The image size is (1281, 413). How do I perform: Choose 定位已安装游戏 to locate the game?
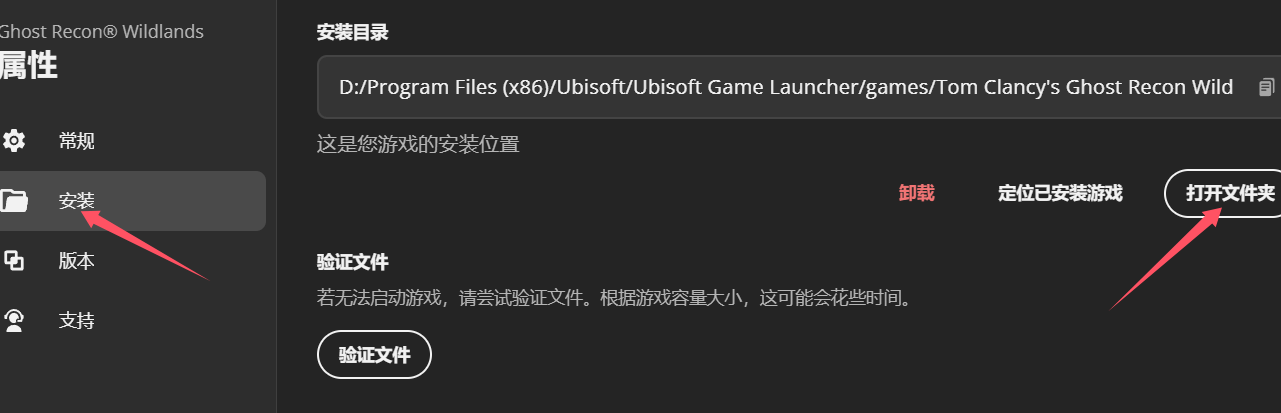(x=1060, y=193)
